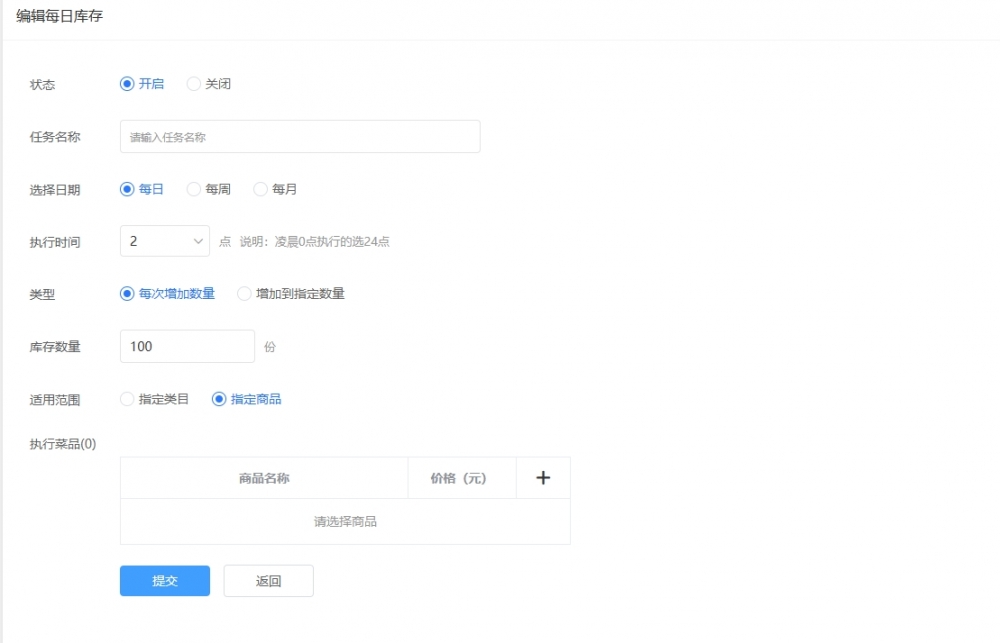Choose 每月 for the date selection
This screenshot has width=1000, height=643.
261,189
